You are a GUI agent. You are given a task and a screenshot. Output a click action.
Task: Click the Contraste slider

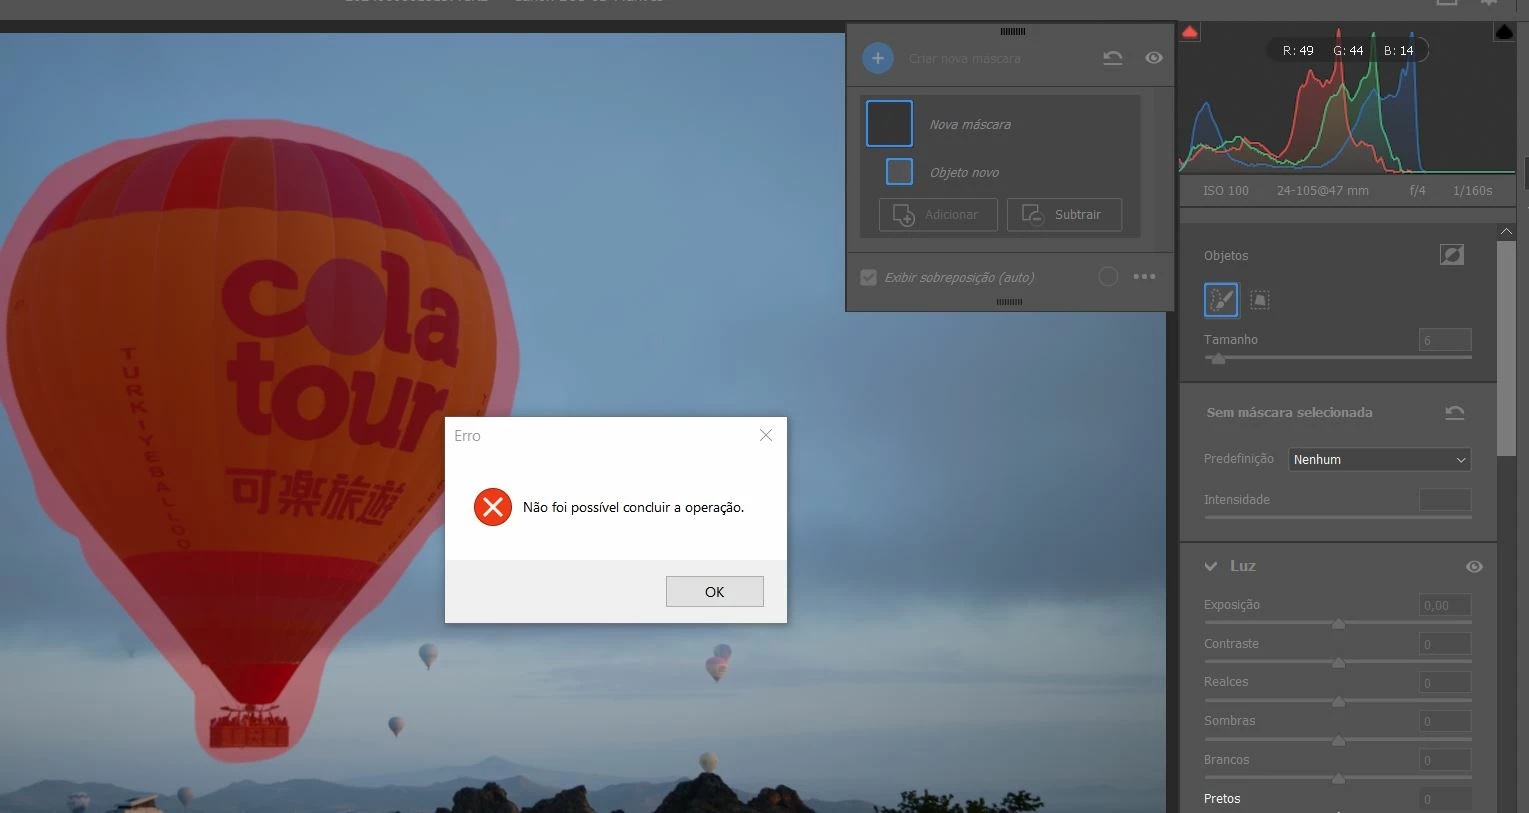coord(1338,662)
